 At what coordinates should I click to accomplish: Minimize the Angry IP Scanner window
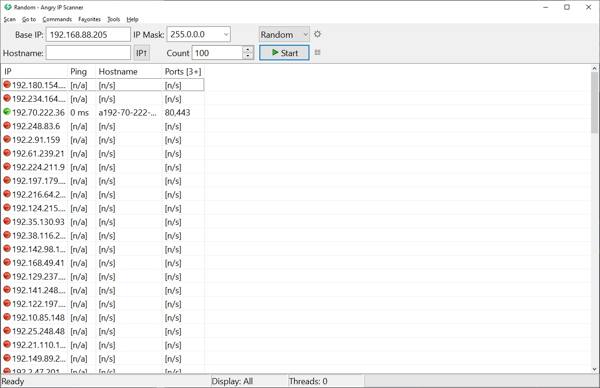pos(546,7)
